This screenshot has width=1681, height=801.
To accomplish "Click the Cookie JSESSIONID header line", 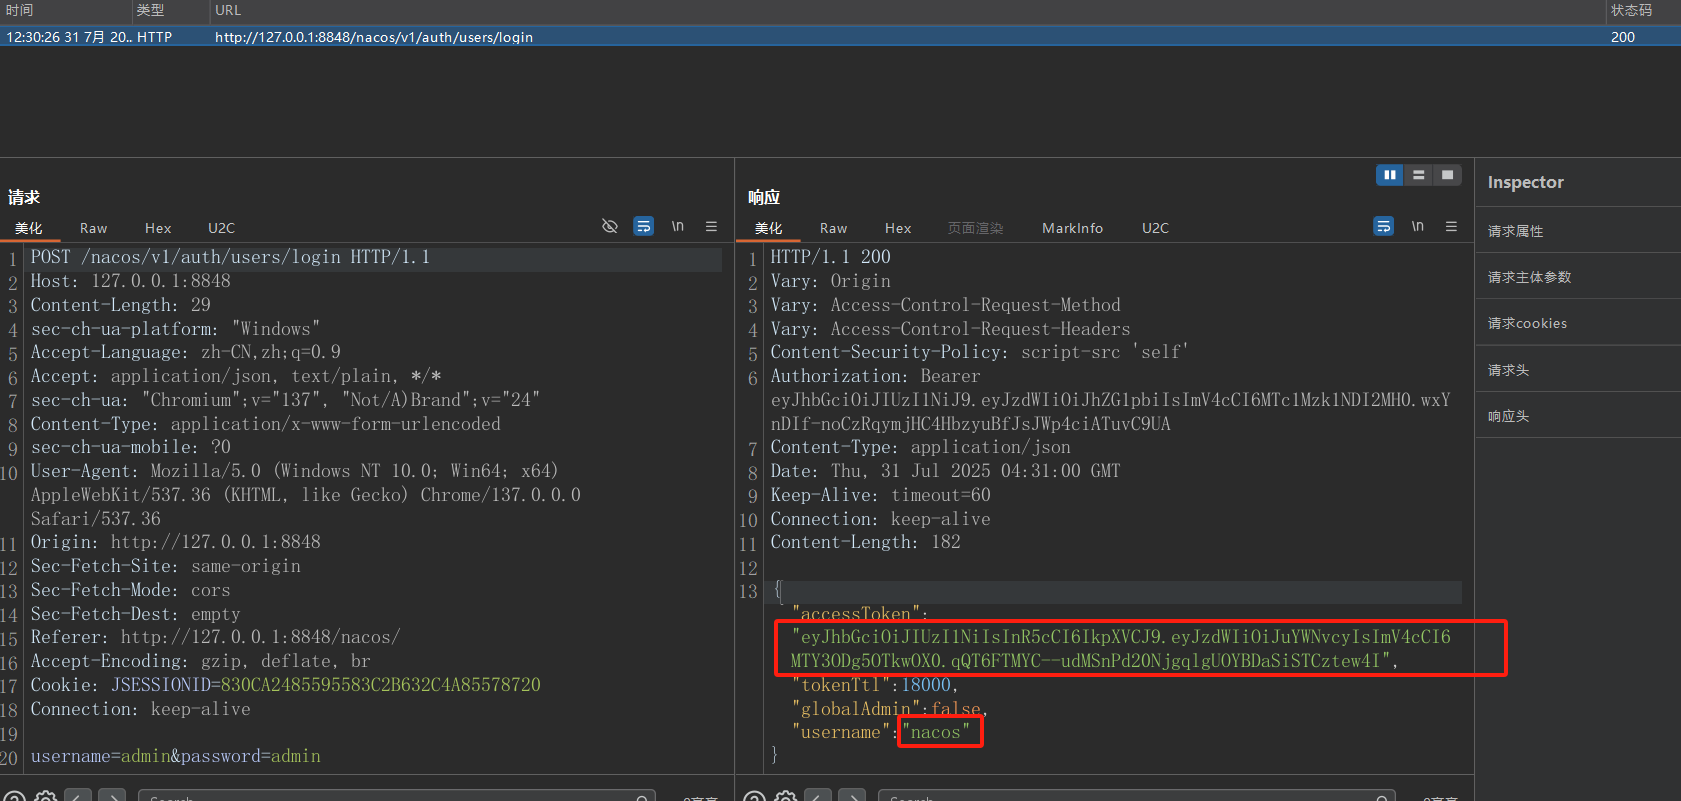I will tap(285, 685).
